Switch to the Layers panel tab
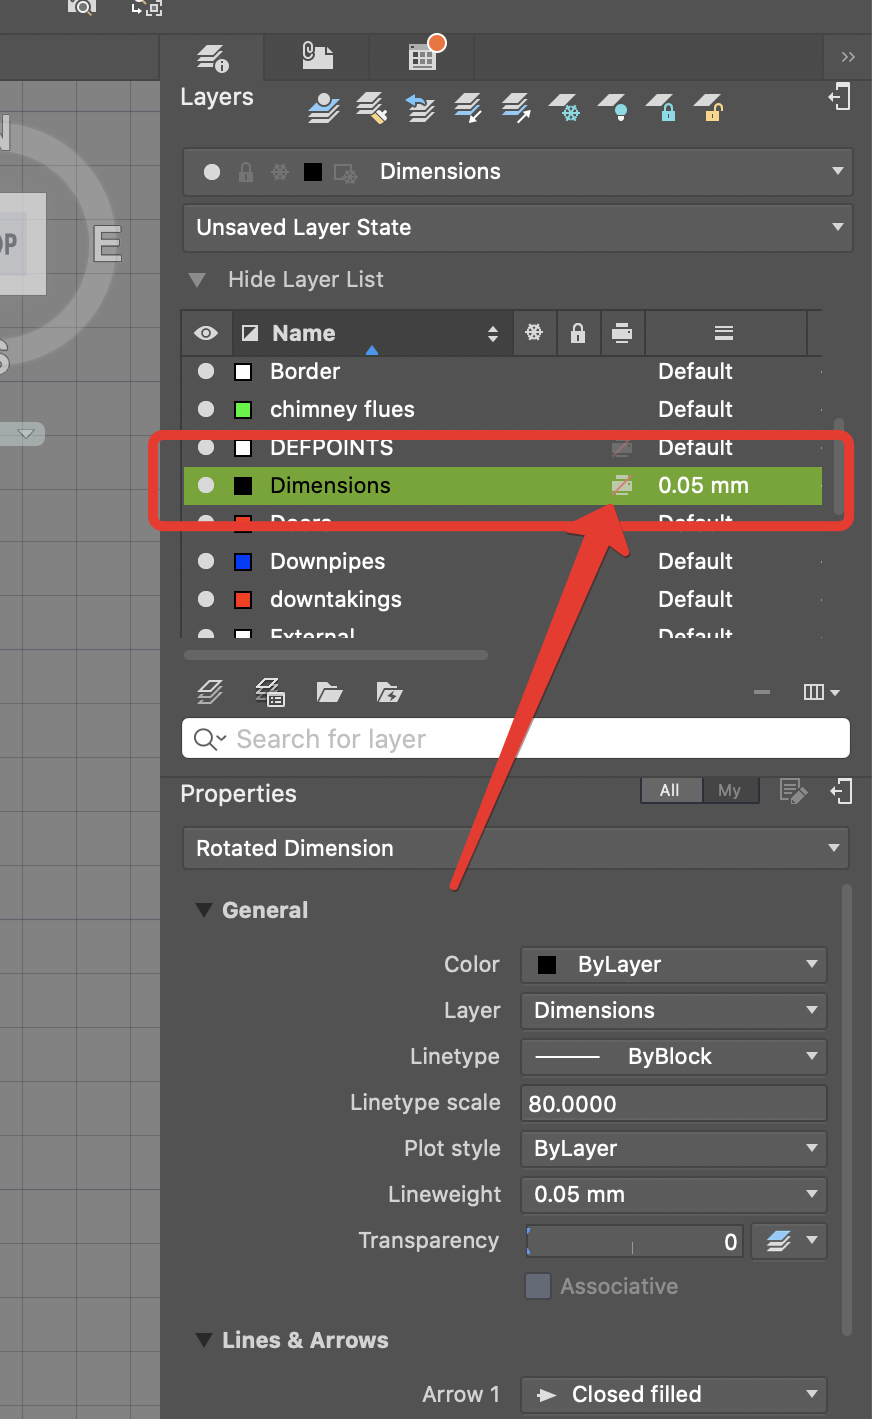 tap(213, 57)
